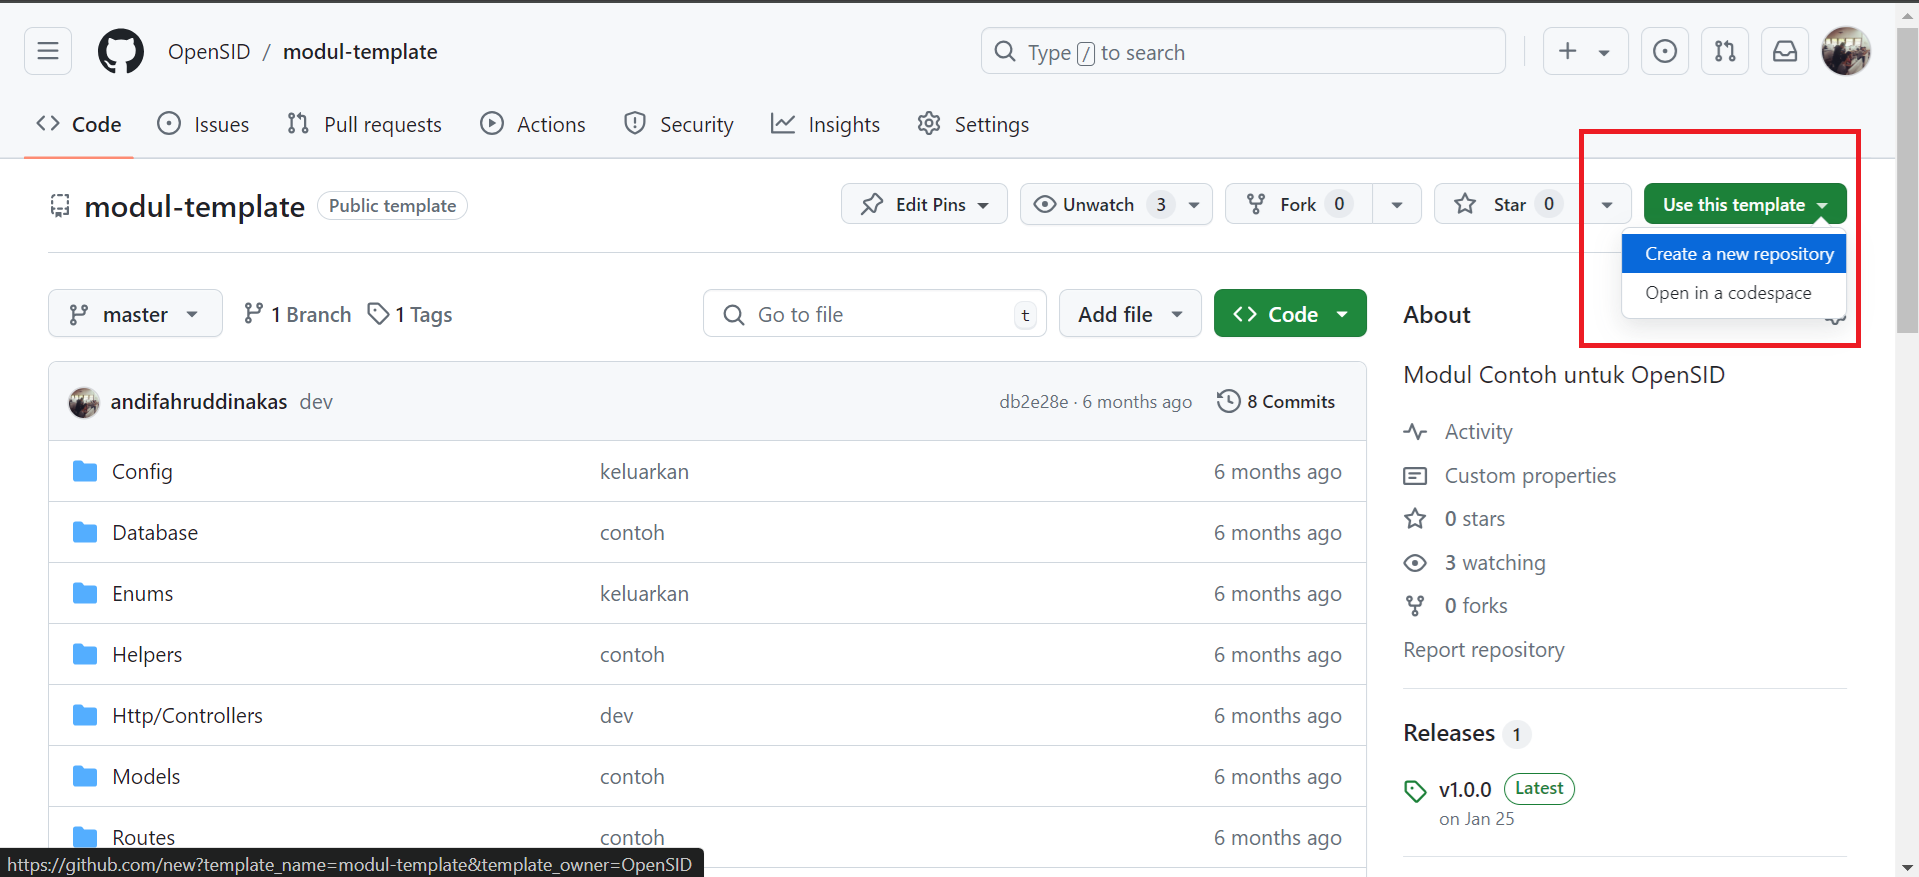
Task: Open pull requests icon in header
Action: click(1725, 51)
